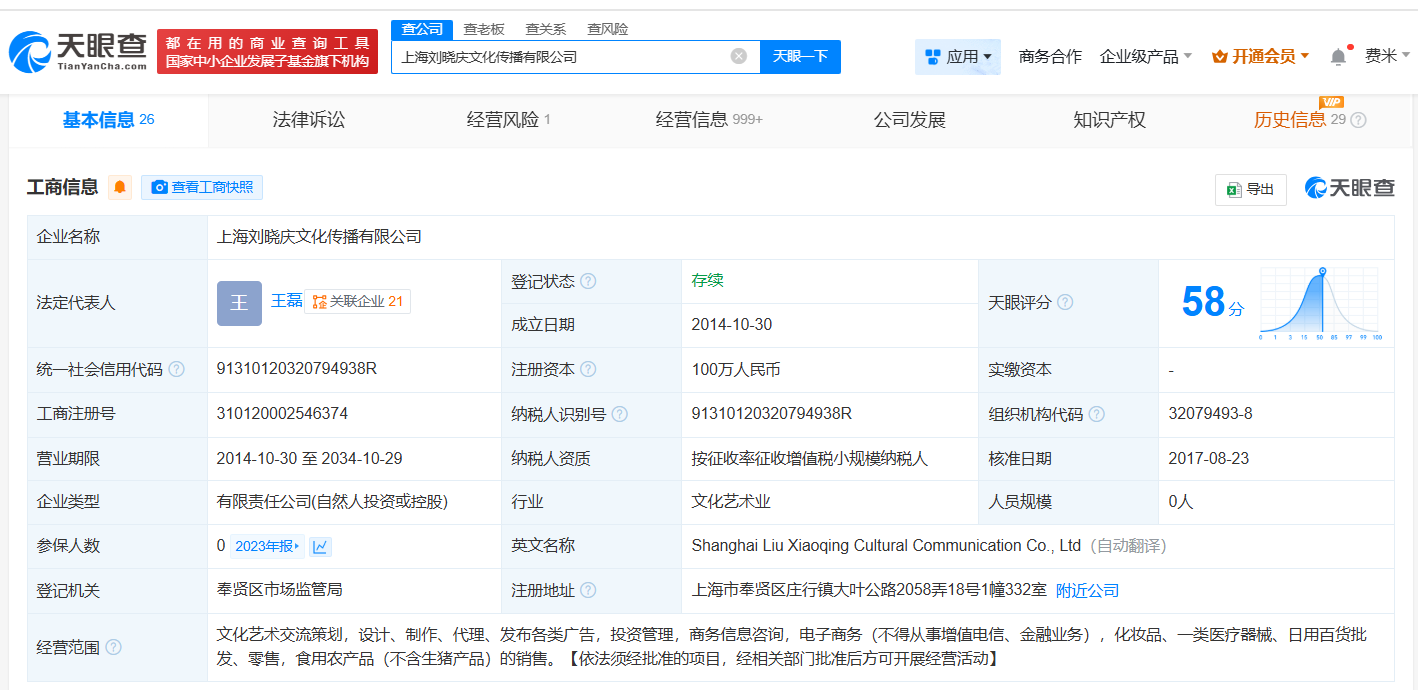Screen dimensions: 1418x690
Task: Click the 天眼评分 distribution chart
Action: [x=1320, y=303]
